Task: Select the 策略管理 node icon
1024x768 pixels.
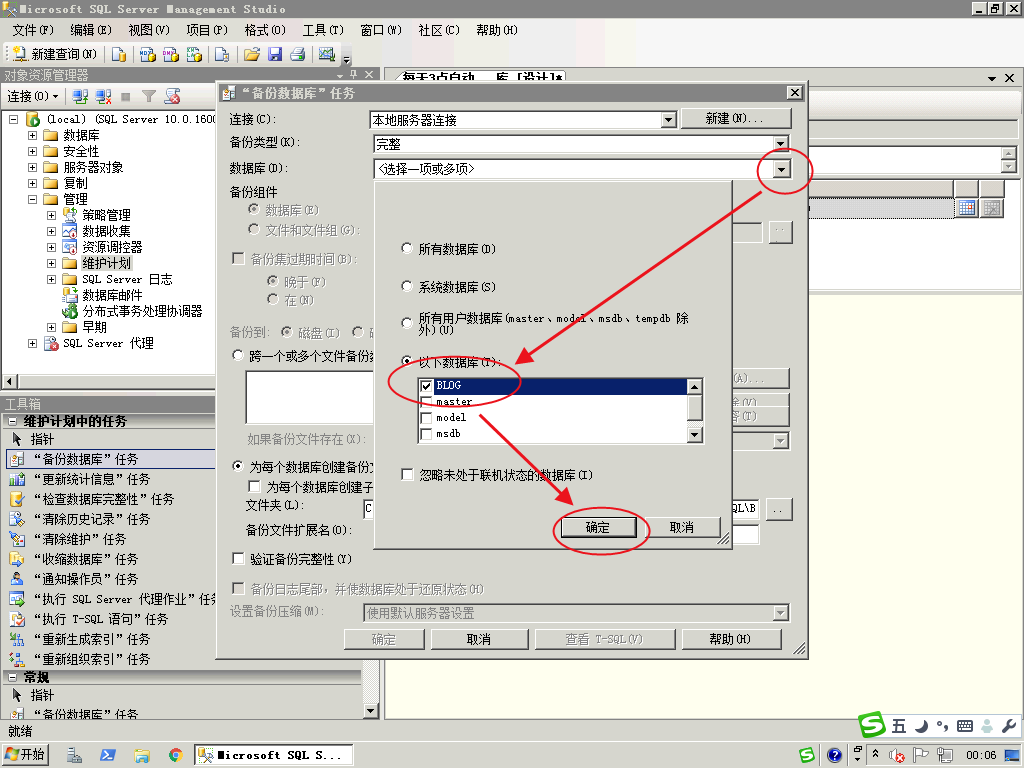Action: [70, 215]
